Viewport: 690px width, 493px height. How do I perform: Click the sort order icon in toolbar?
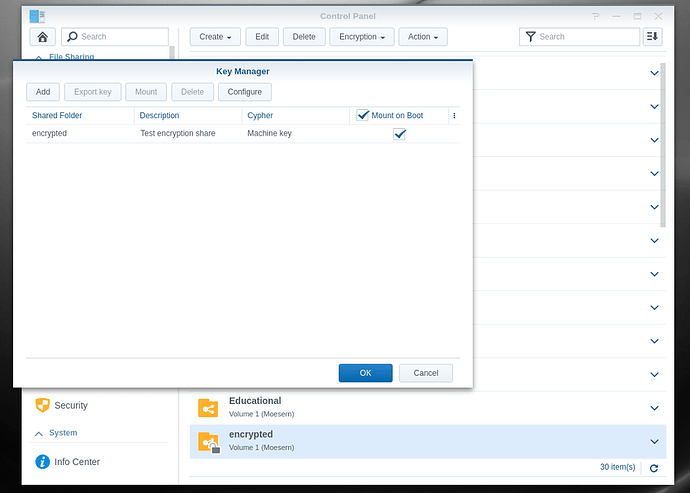652,37
